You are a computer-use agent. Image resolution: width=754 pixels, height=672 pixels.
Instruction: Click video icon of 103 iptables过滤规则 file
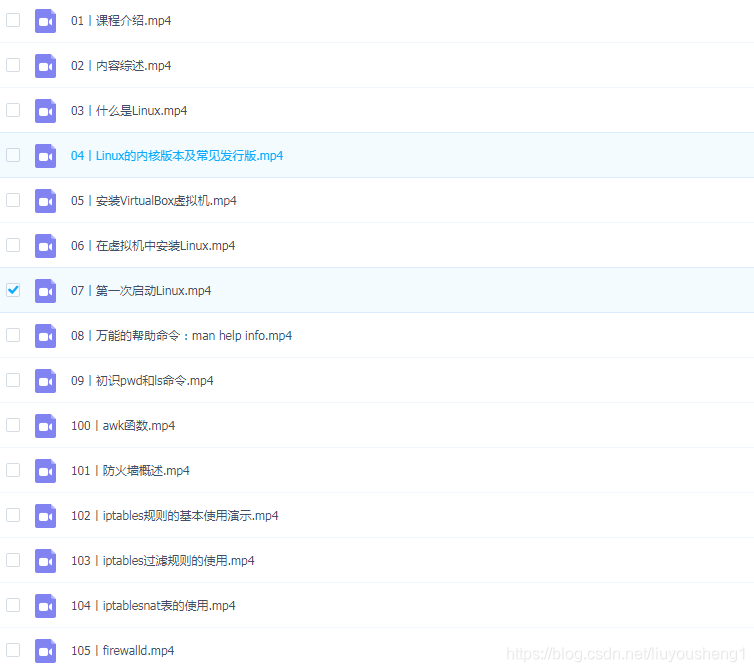[45, 561]
